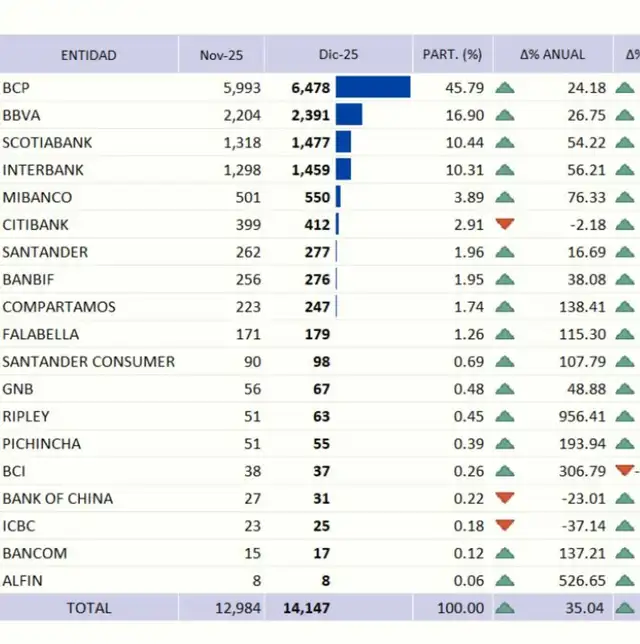
Task: Select the ENTIDAD column header
Action: (x=88, y=55)
